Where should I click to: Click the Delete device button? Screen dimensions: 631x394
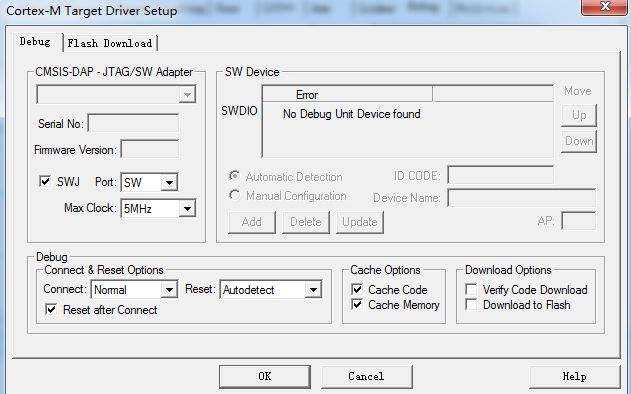[306, 222]
